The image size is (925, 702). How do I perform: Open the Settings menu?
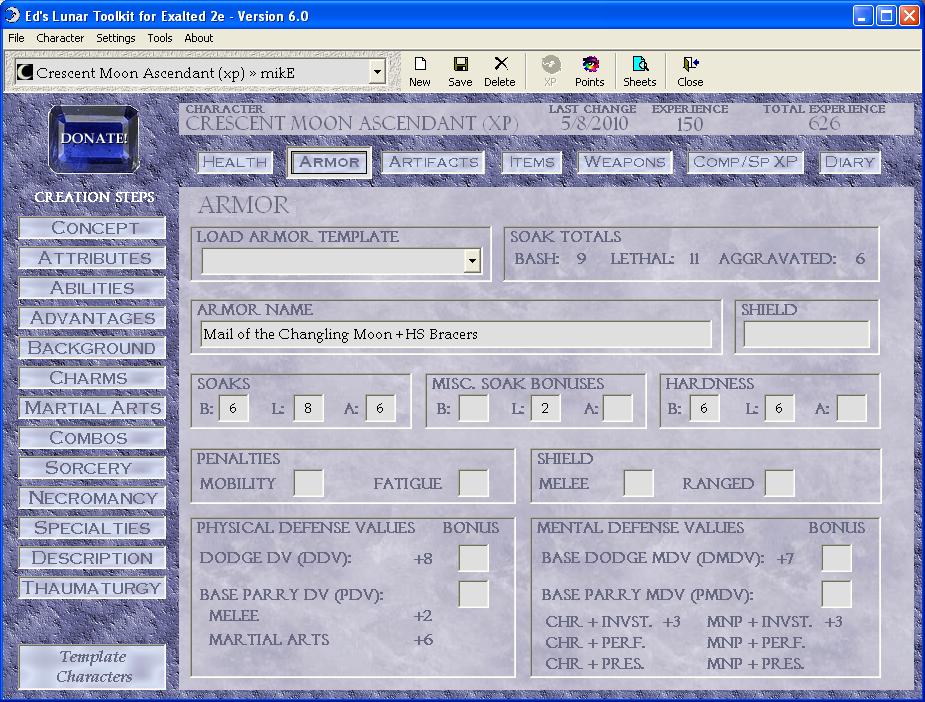coord(116,38)
